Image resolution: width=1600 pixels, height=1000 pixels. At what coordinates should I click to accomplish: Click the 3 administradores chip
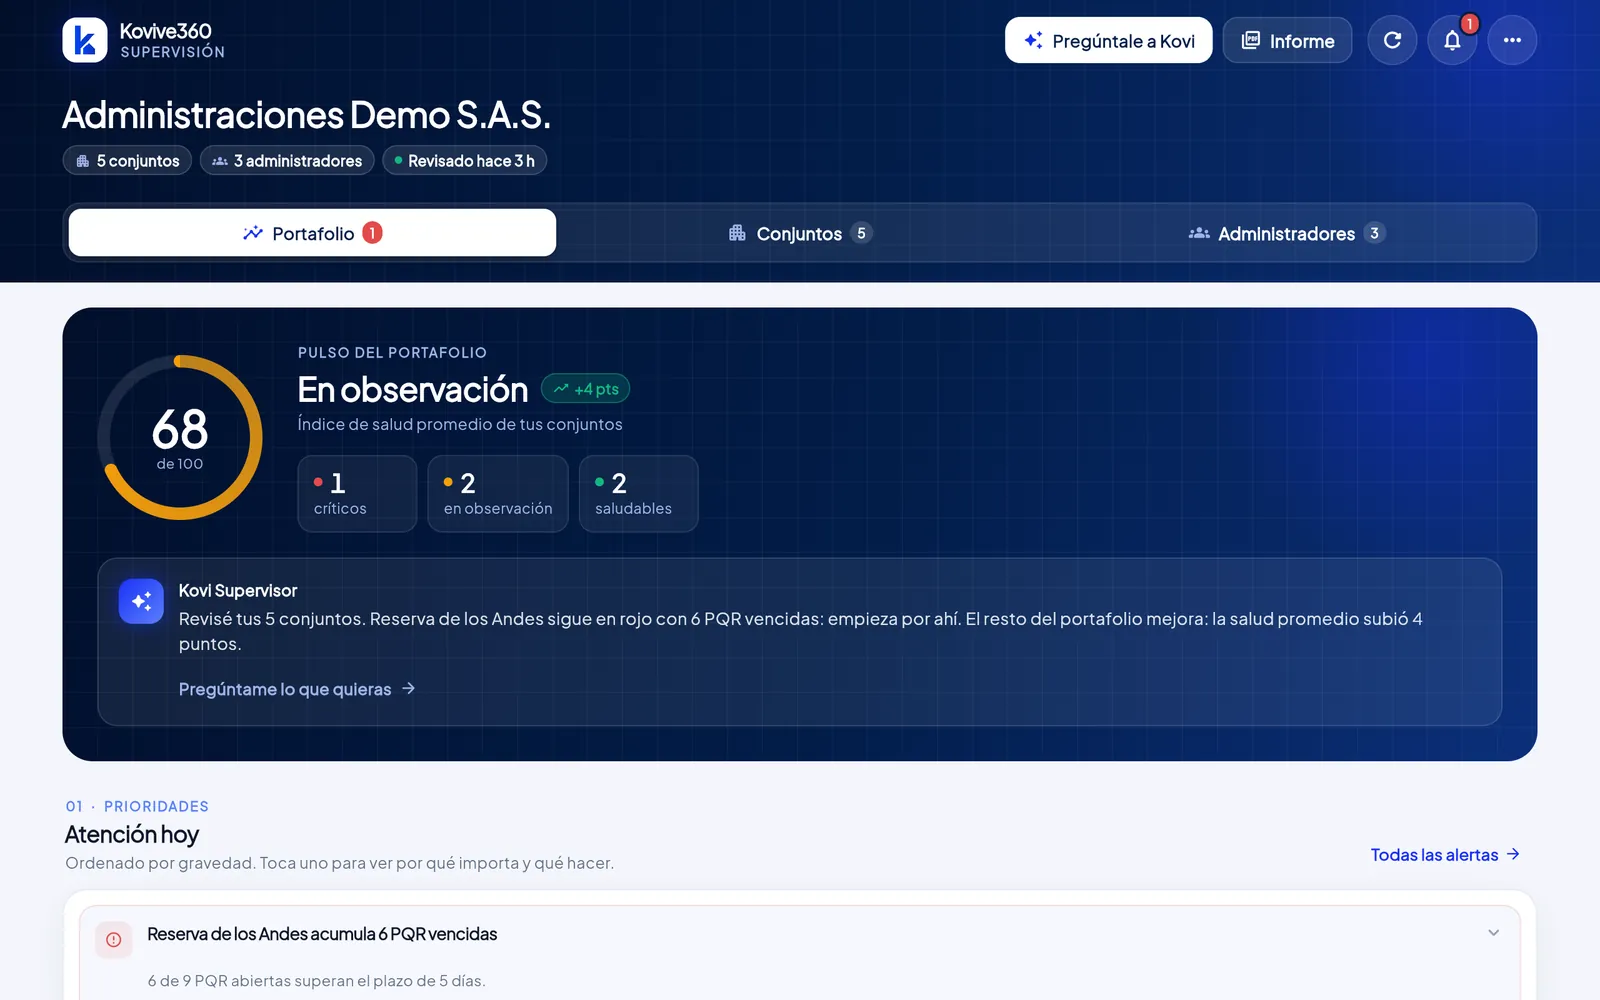point(287,160)
